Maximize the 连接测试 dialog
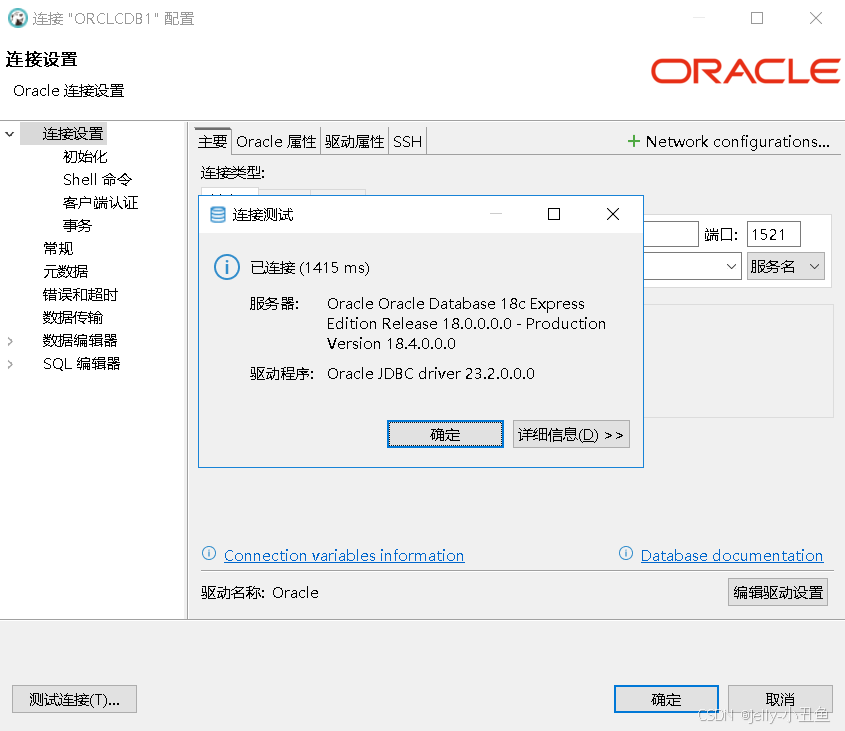845x731 pixels. point(553,214)
